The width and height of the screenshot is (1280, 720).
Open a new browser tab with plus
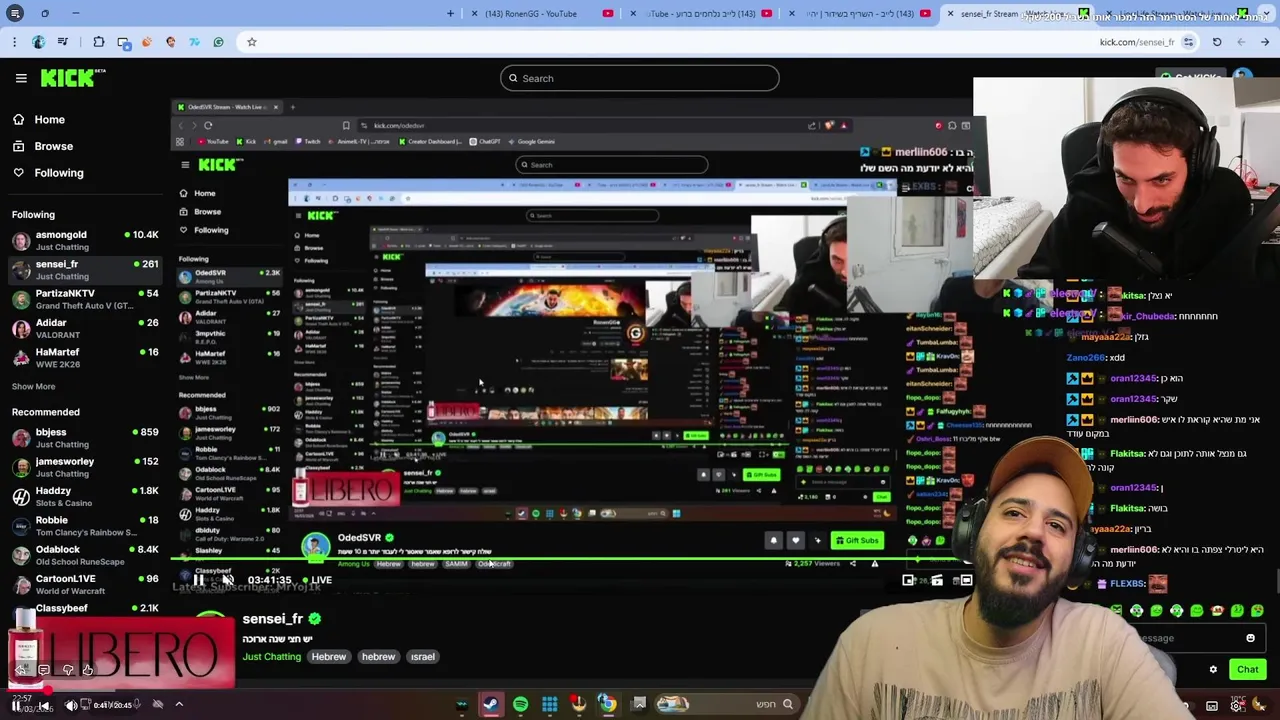(450, 13)
